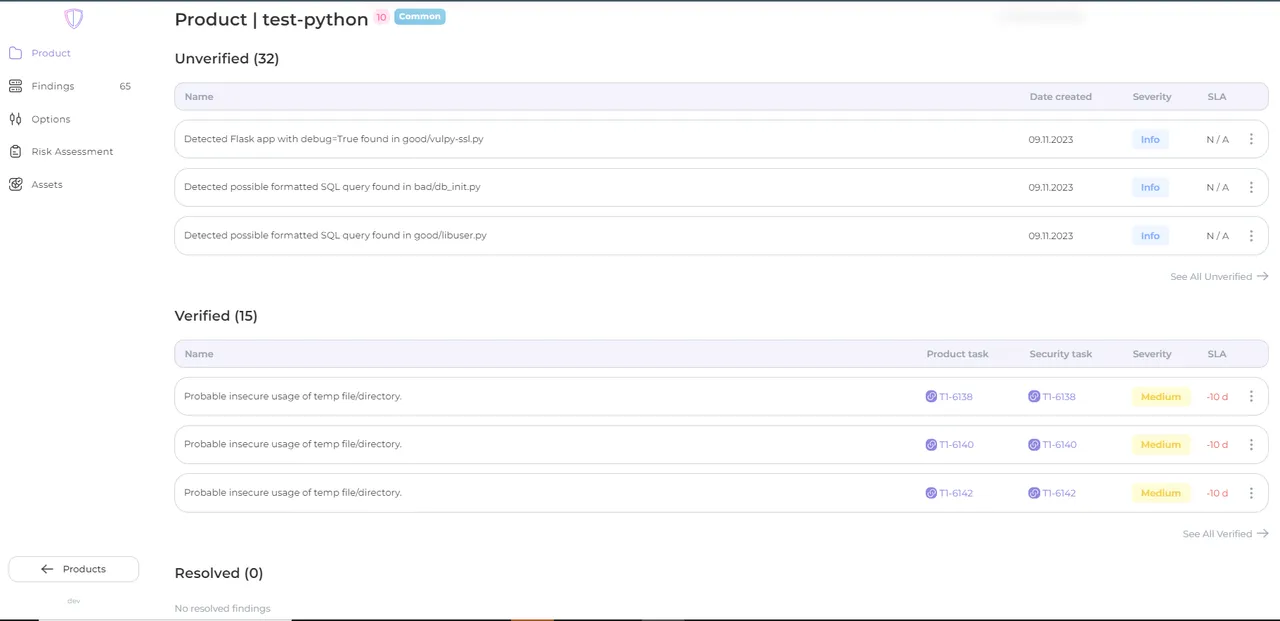The image size is (1280, 621).
Task: Click the Findings list icon in sidebar
Action: click(14, 85)
